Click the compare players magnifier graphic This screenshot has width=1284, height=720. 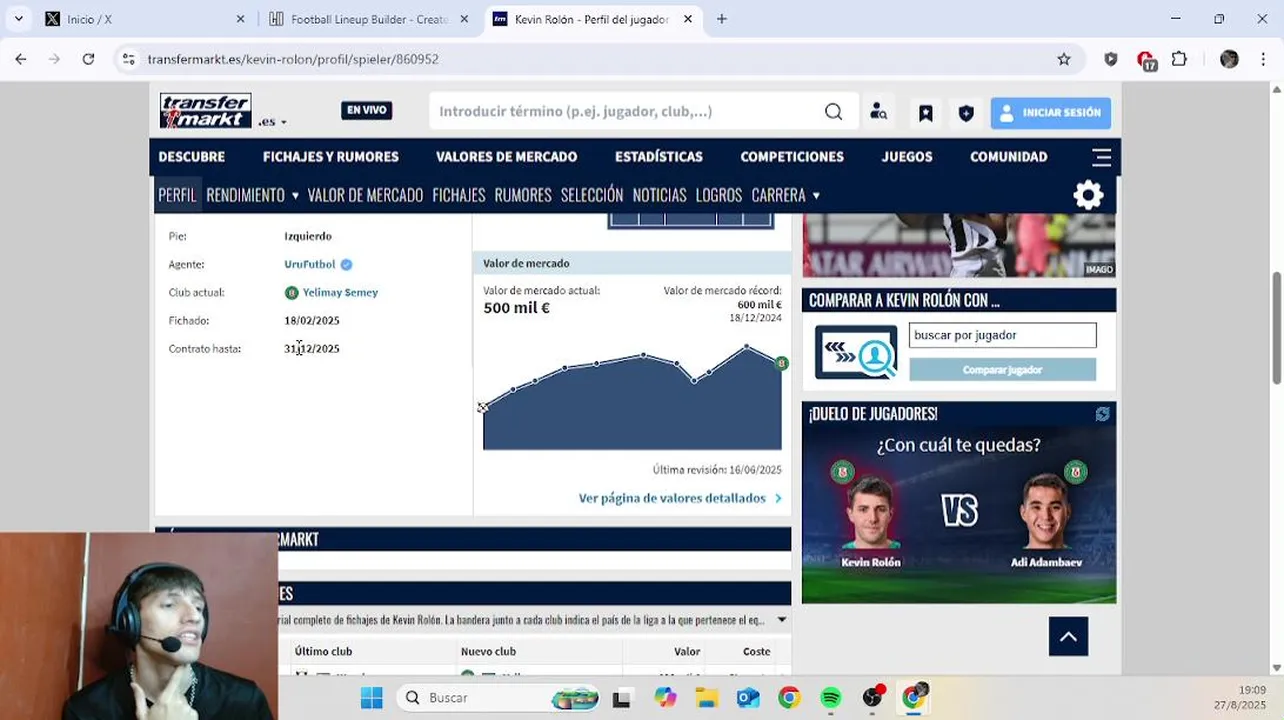[x=856, y=352]
